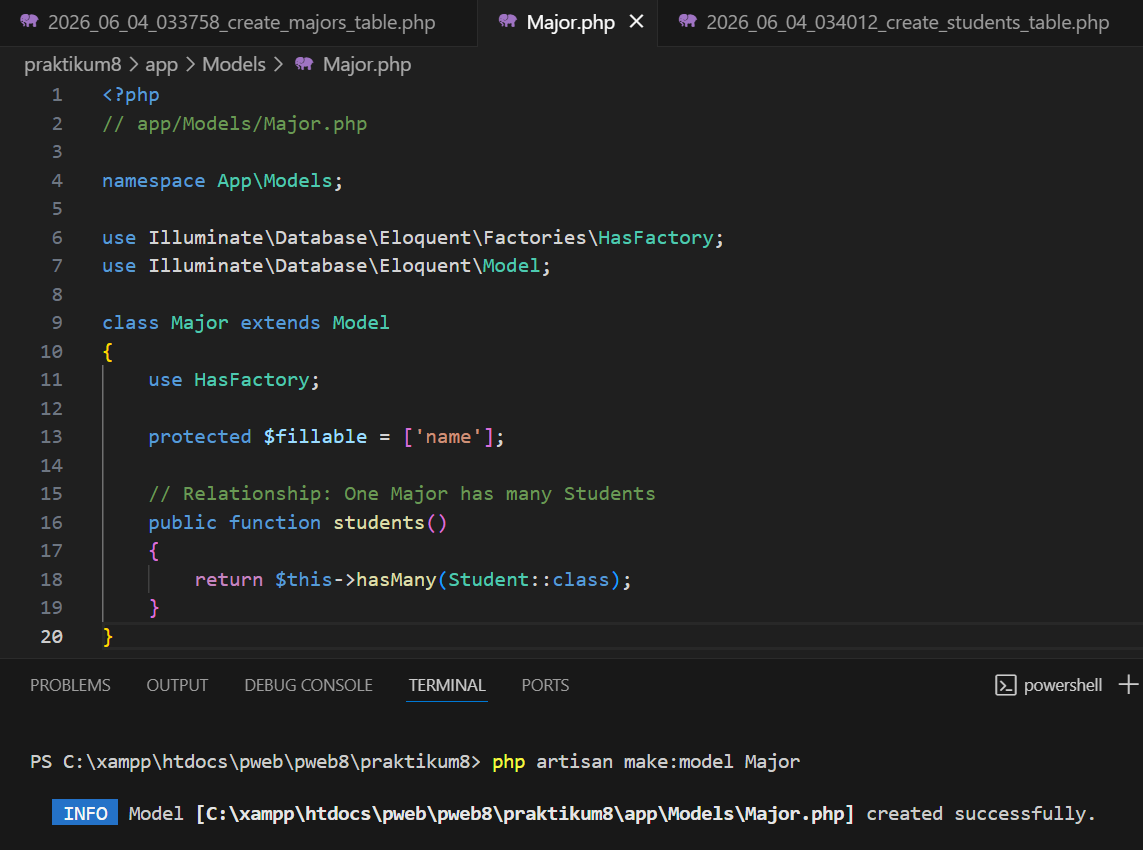Switch to the PROBLEMS panel tab

pyautogui.click(x=70, y=685)
